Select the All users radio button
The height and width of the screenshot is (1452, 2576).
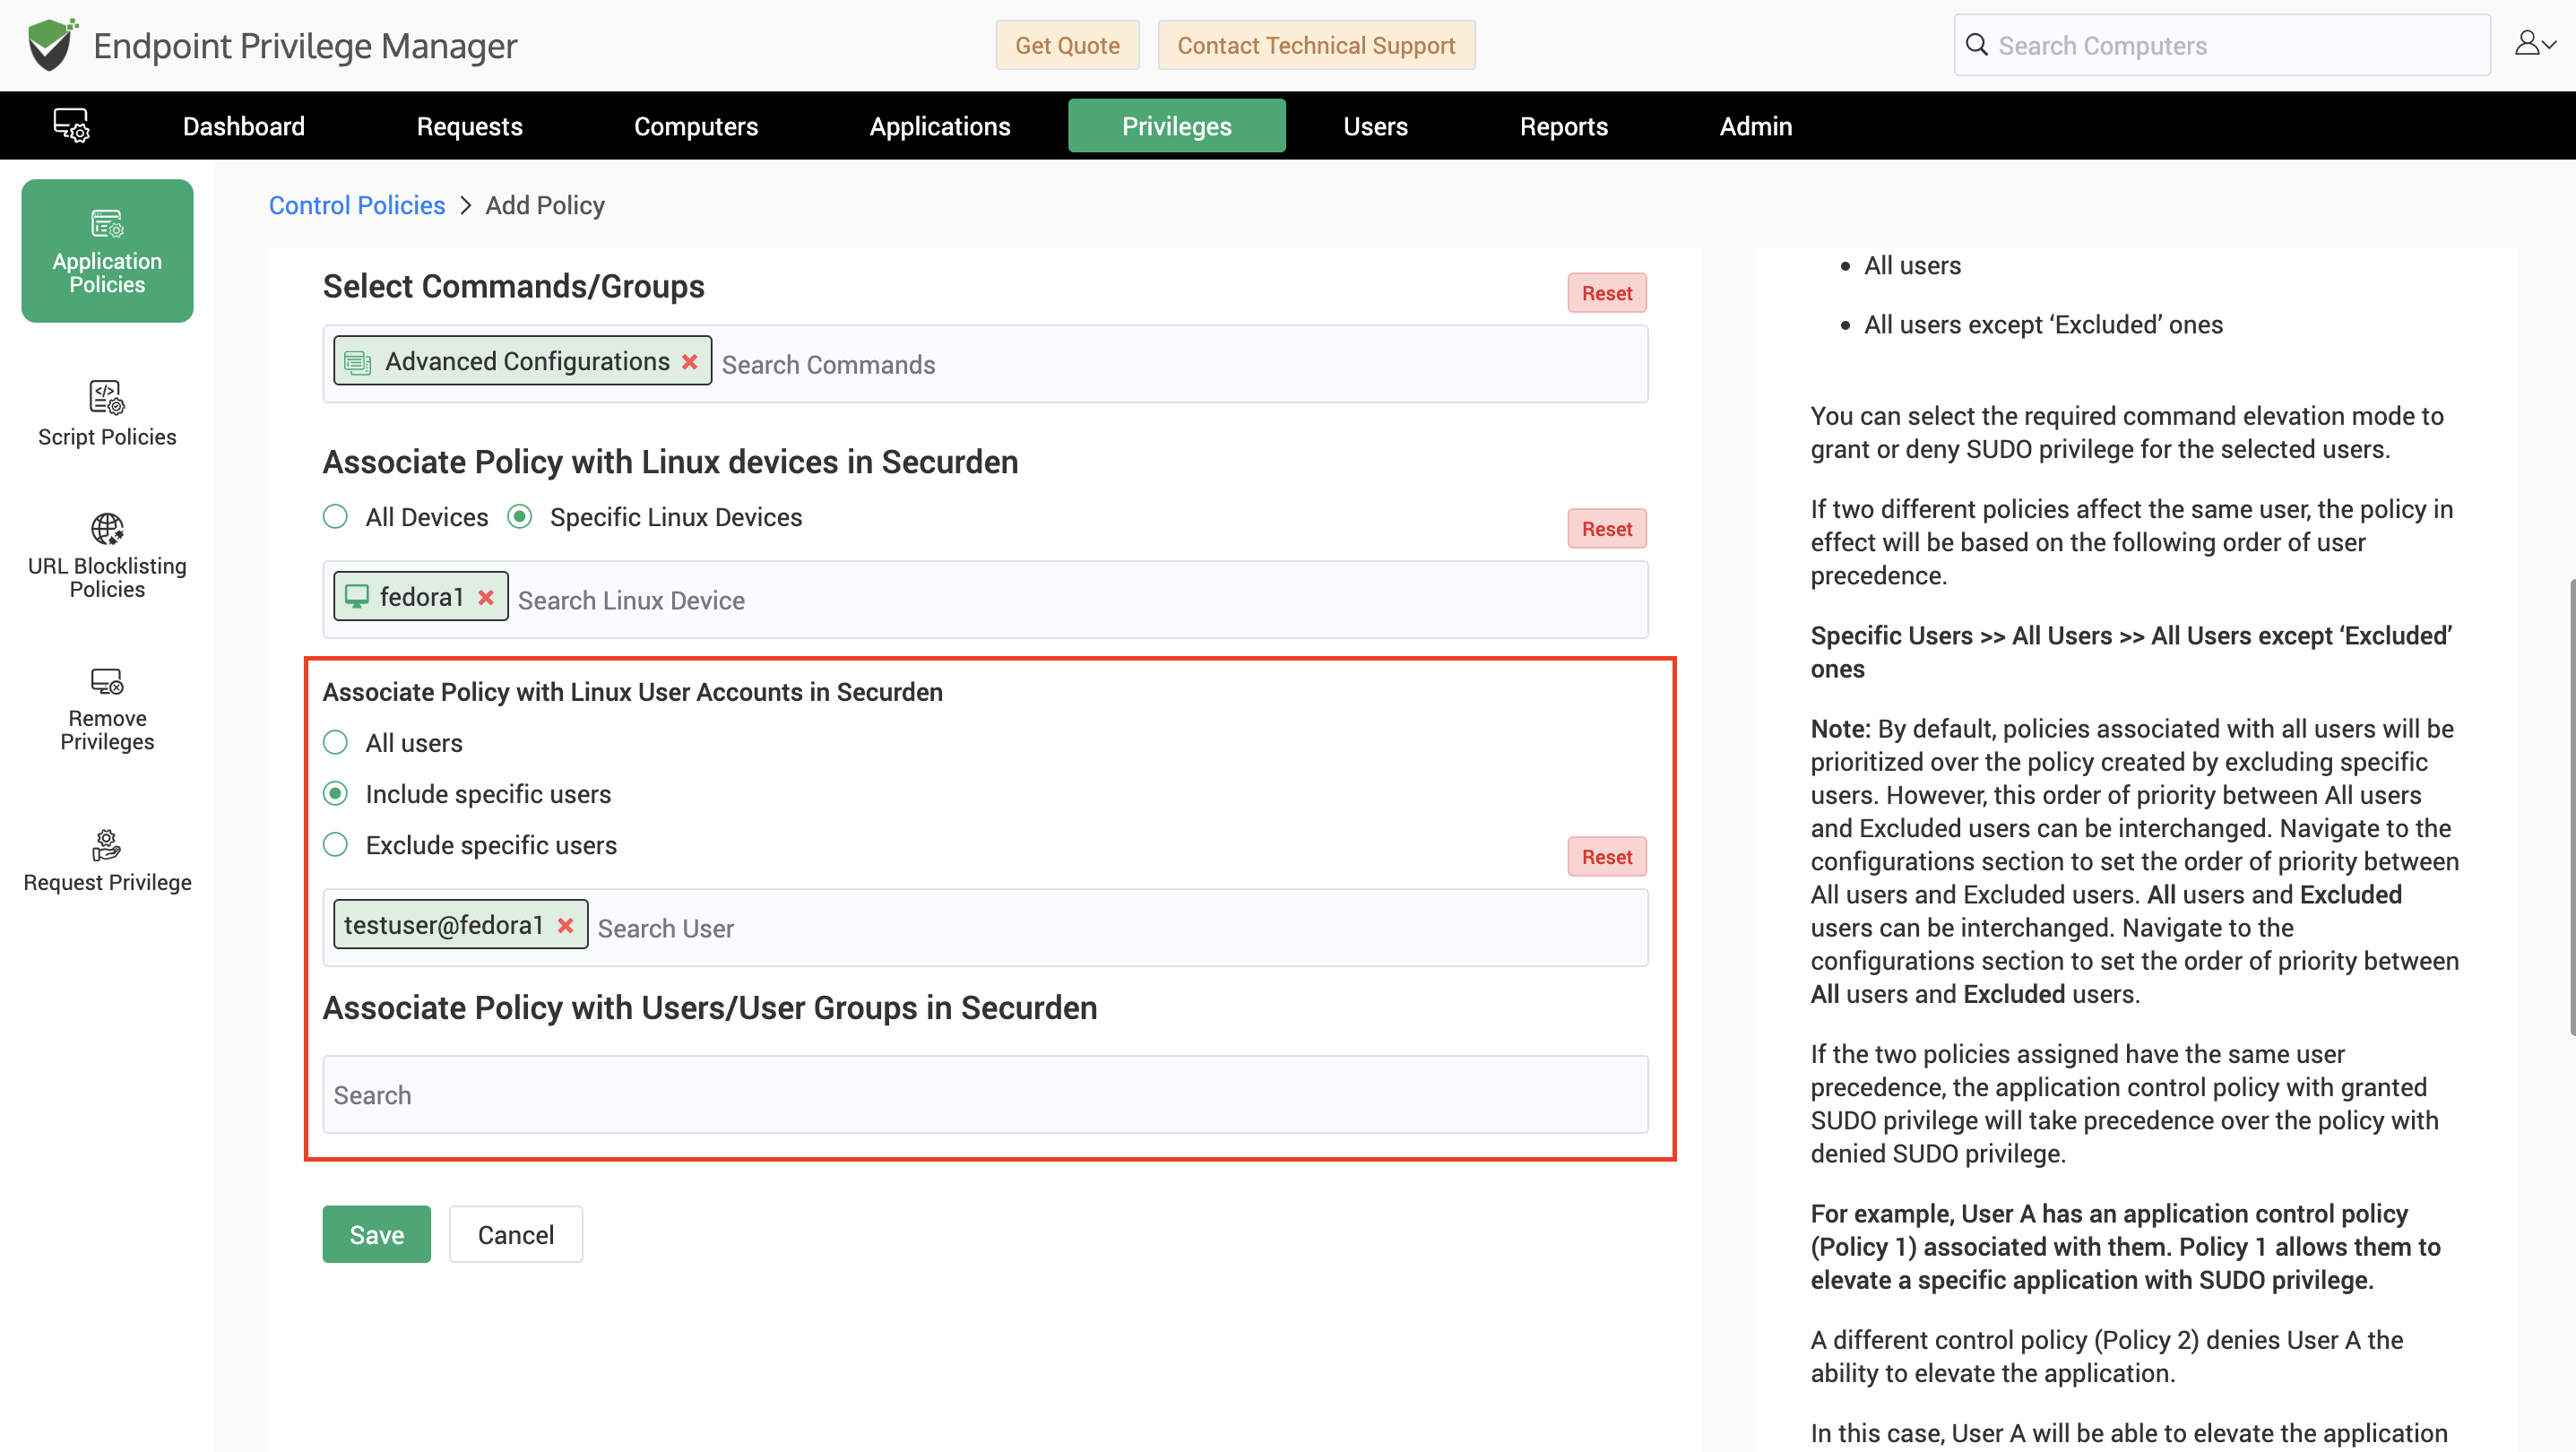[336, 743]
